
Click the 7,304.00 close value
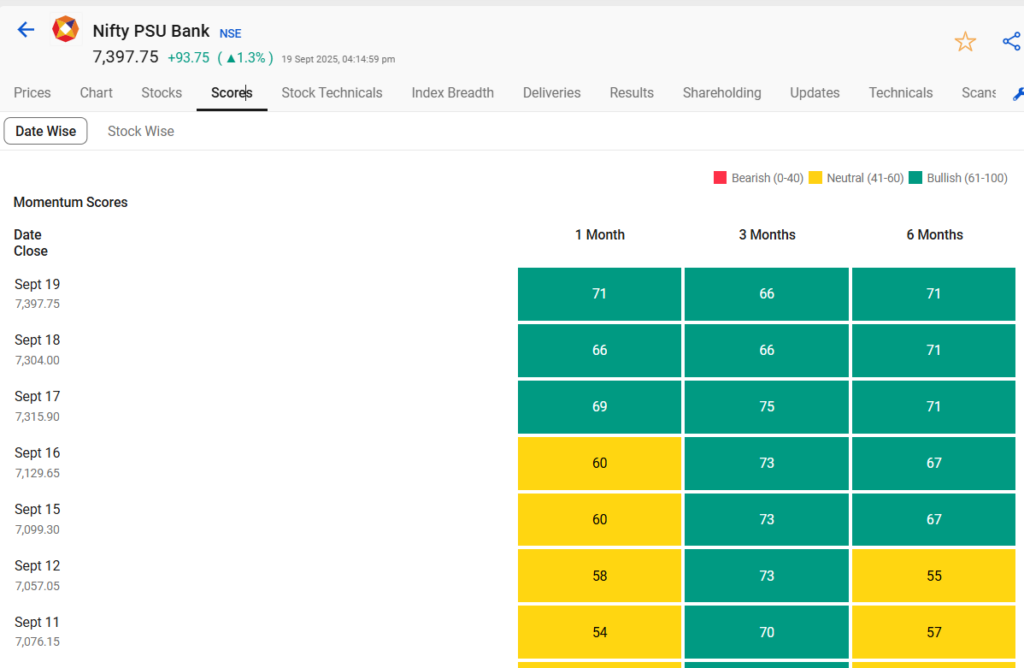(x=37, y=360)
